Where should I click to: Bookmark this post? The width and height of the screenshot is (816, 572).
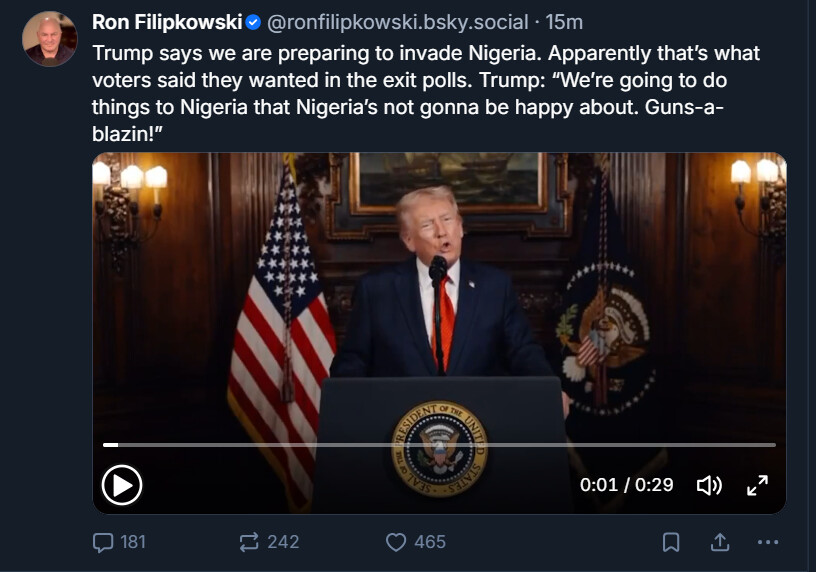pyautogui.click(x=671, y=542)
